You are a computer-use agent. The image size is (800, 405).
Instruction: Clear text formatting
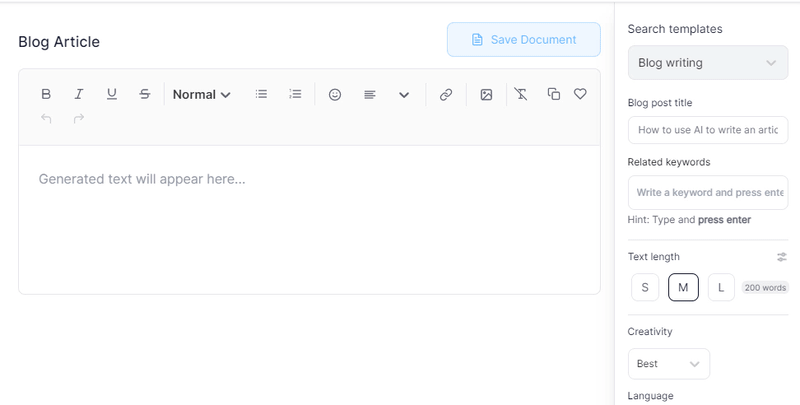pos(521,94)
